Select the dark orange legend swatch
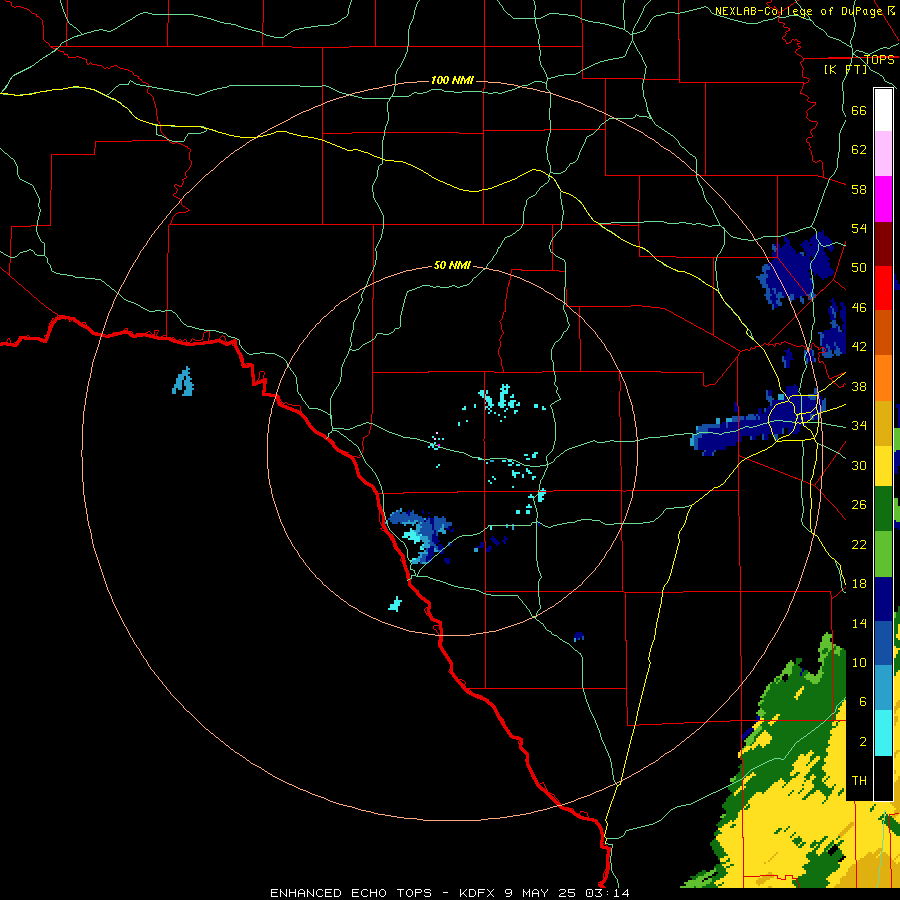 pyautogui.click(x=883, y=332)
